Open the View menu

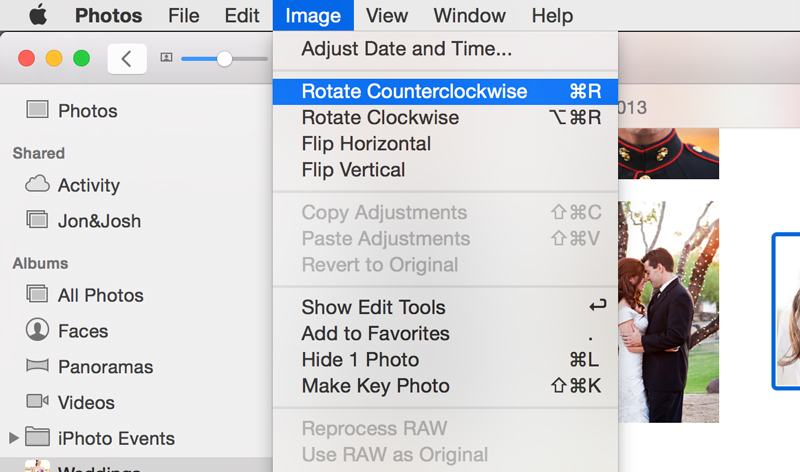pos(387,15)
